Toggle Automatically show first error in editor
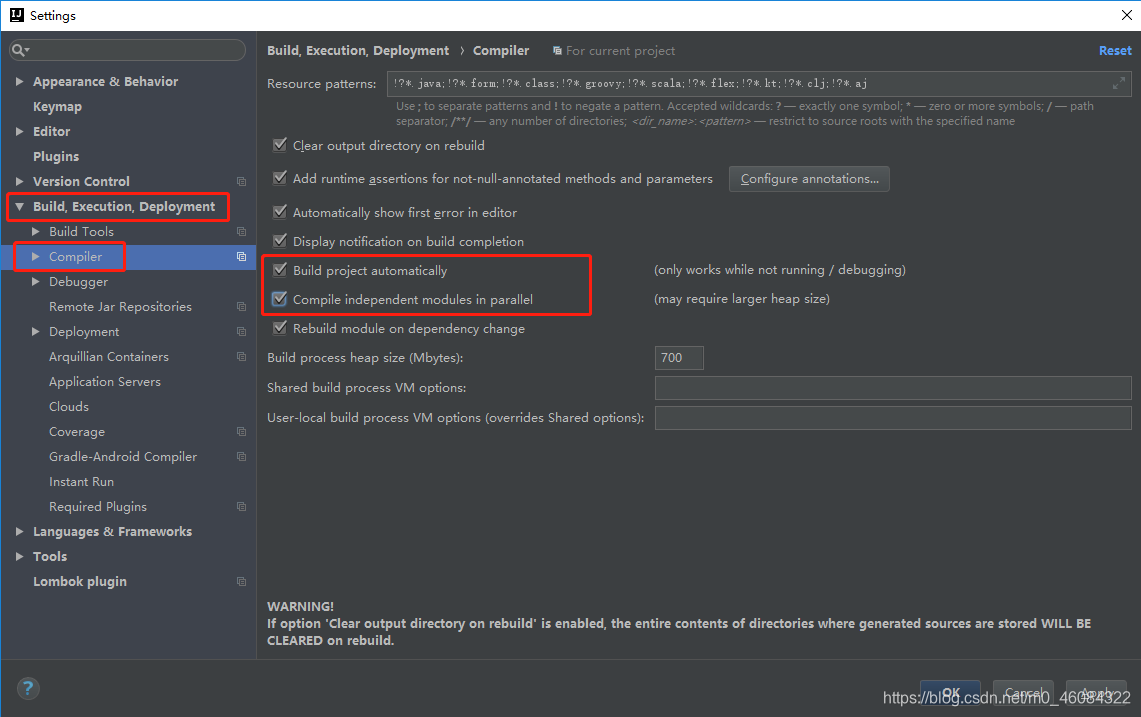This screenshot has height=717, width=1141. (x=279, y=212)
